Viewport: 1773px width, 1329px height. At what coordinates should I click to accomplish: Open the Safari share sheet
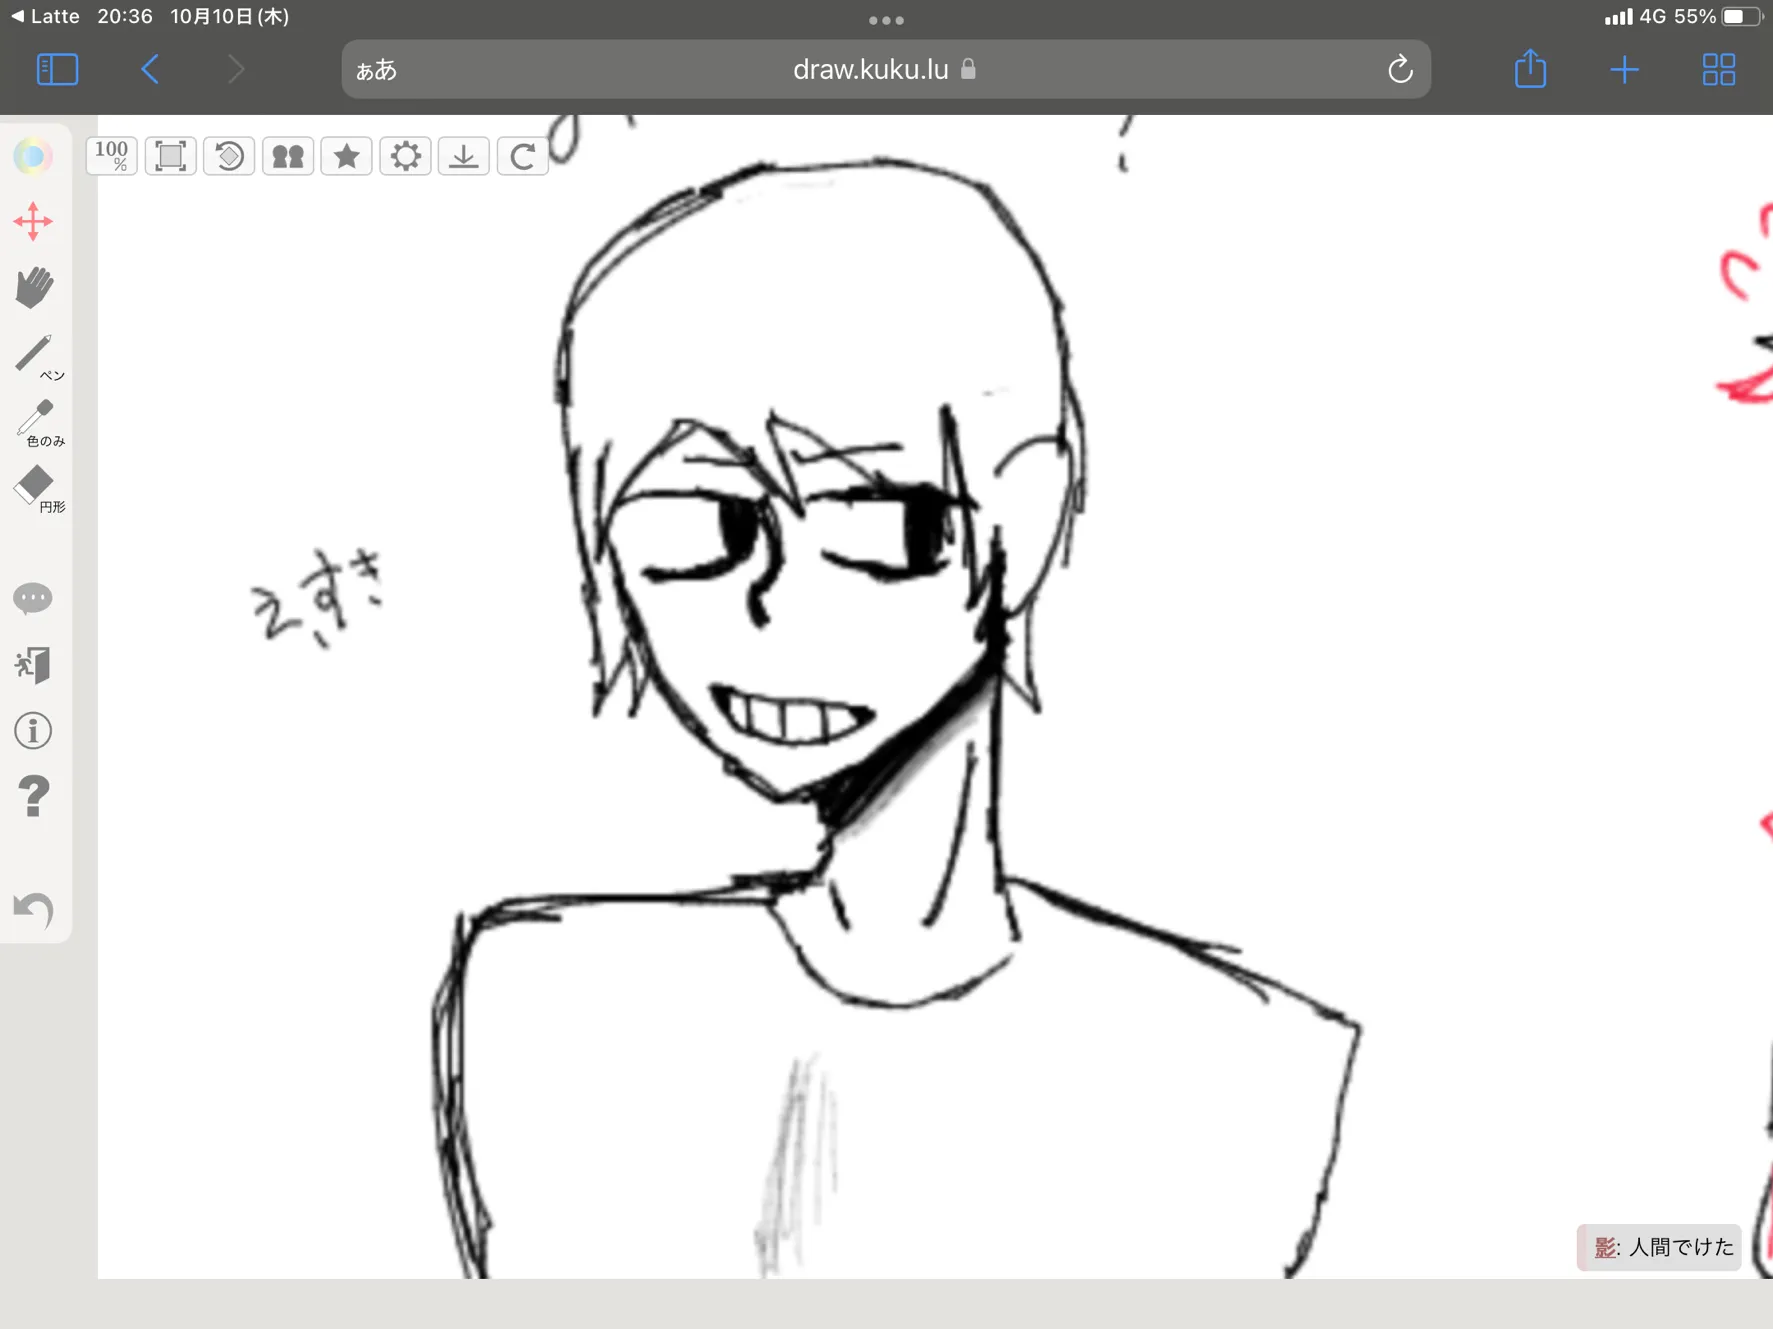point(1530,69)
